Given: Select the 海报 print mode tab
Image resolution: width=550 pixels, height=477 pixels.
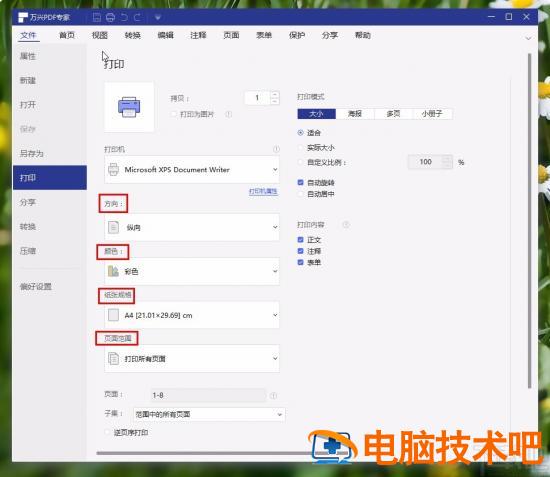Looking at the screenshot, I should [355, 114].
